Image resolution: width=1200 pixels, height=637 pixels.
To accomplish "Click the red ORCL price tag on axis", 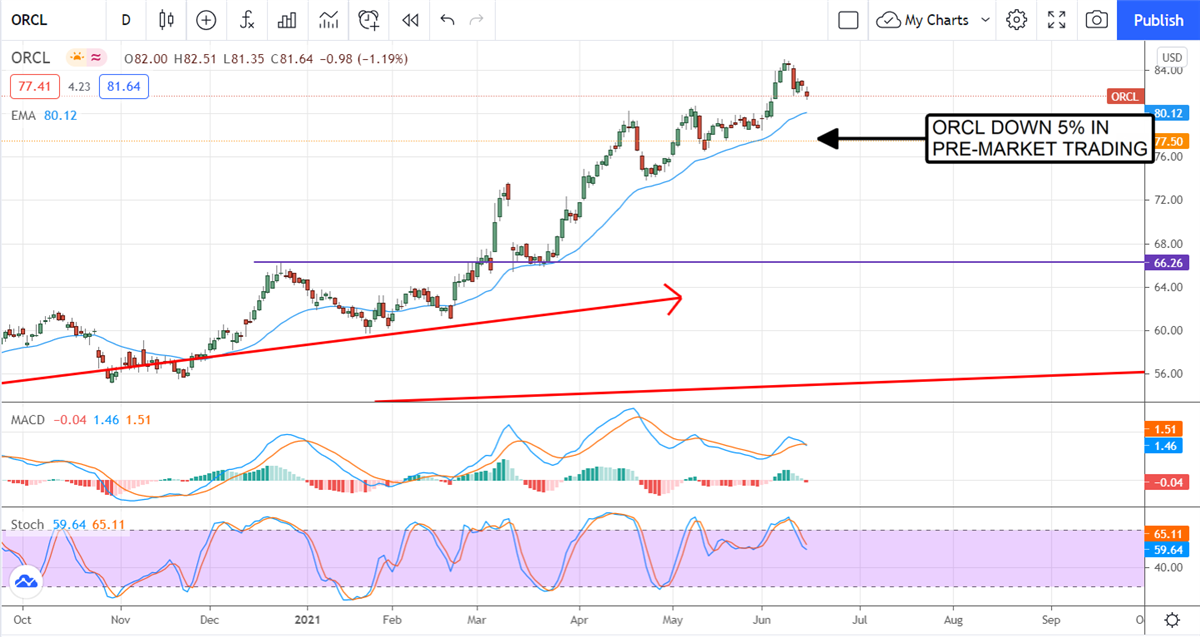I will click(x=1125, y=97).
